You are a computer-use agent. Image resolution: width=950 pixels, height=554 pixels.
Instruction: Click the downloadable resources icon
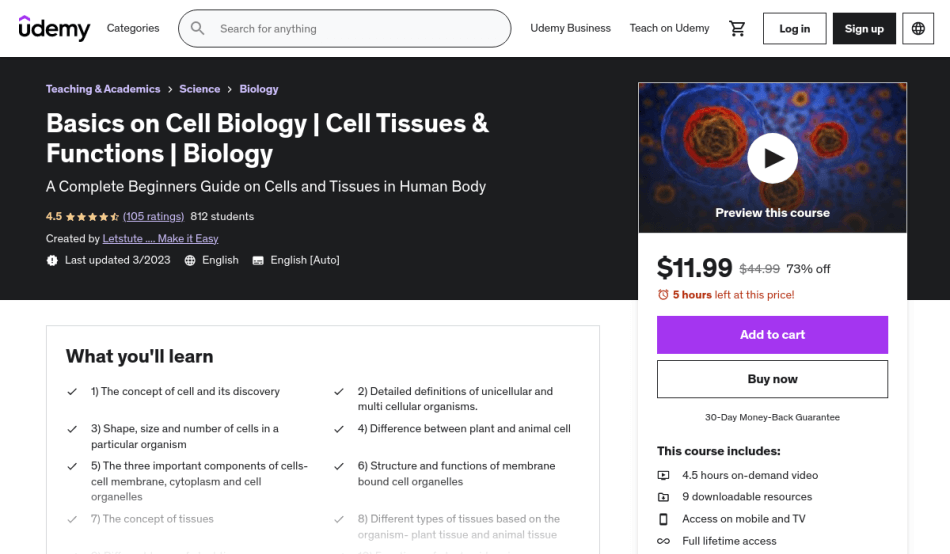pos(663,497)
